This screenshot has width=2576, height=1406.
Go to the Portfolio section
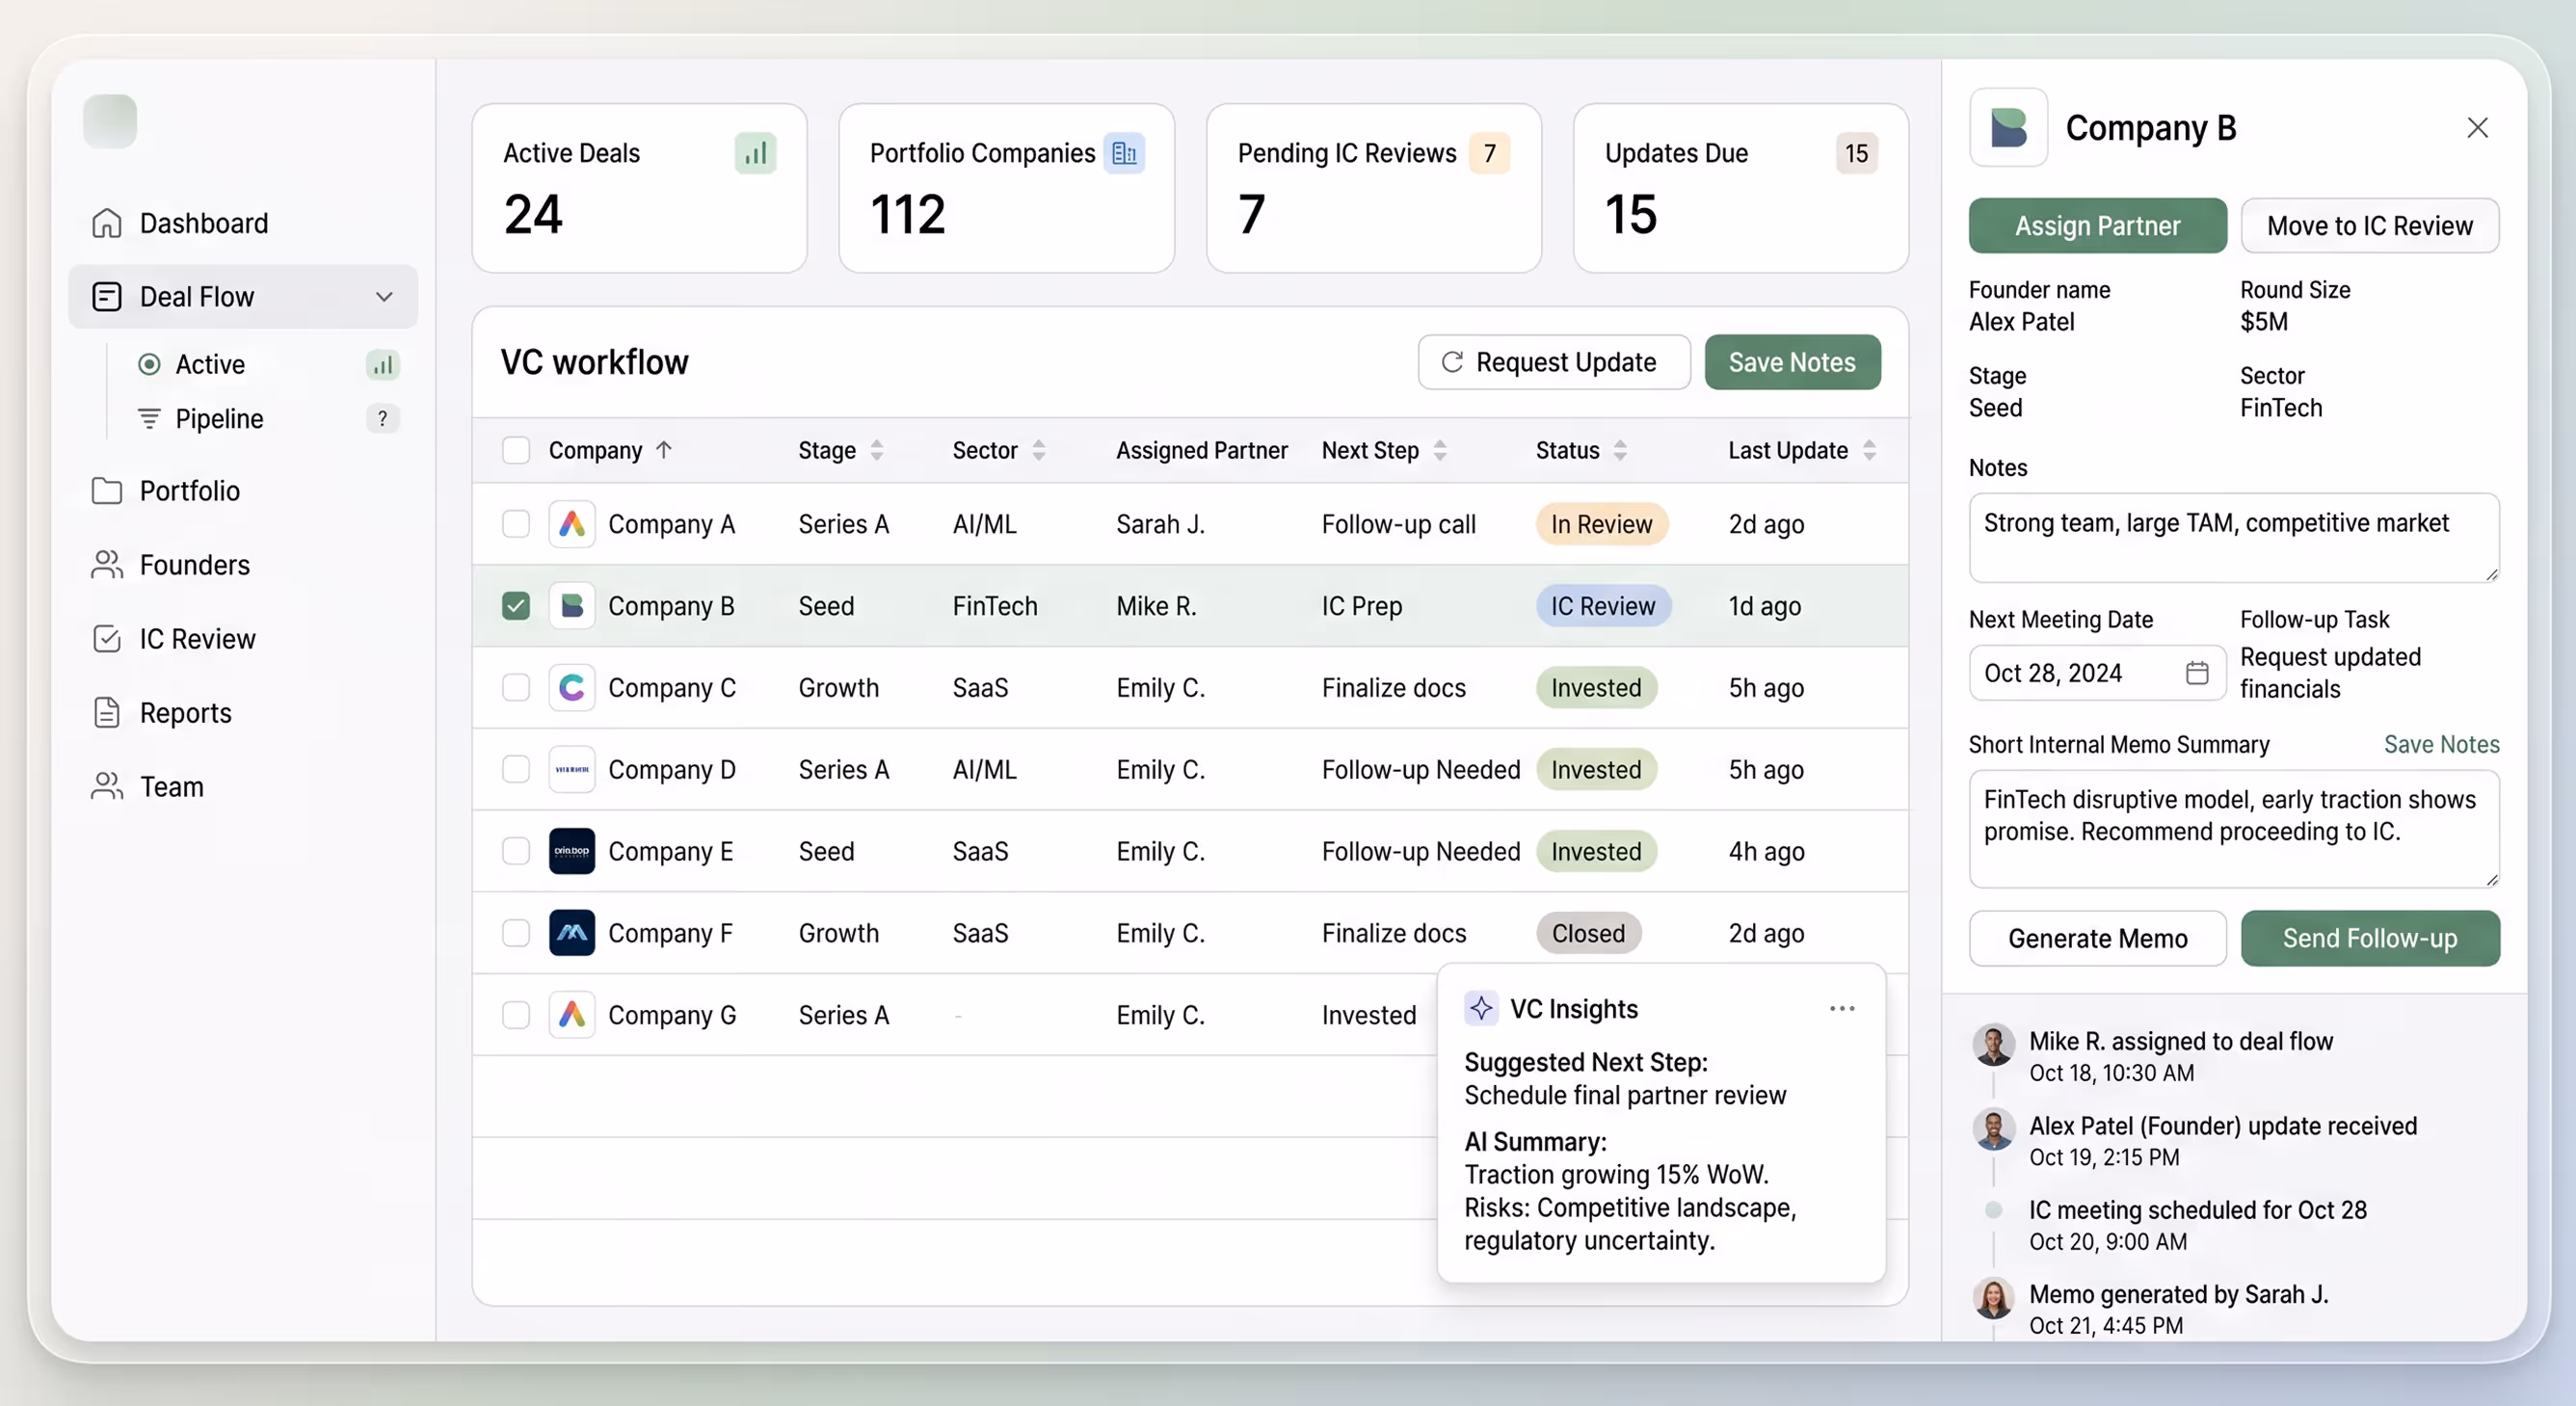(243, 491)
